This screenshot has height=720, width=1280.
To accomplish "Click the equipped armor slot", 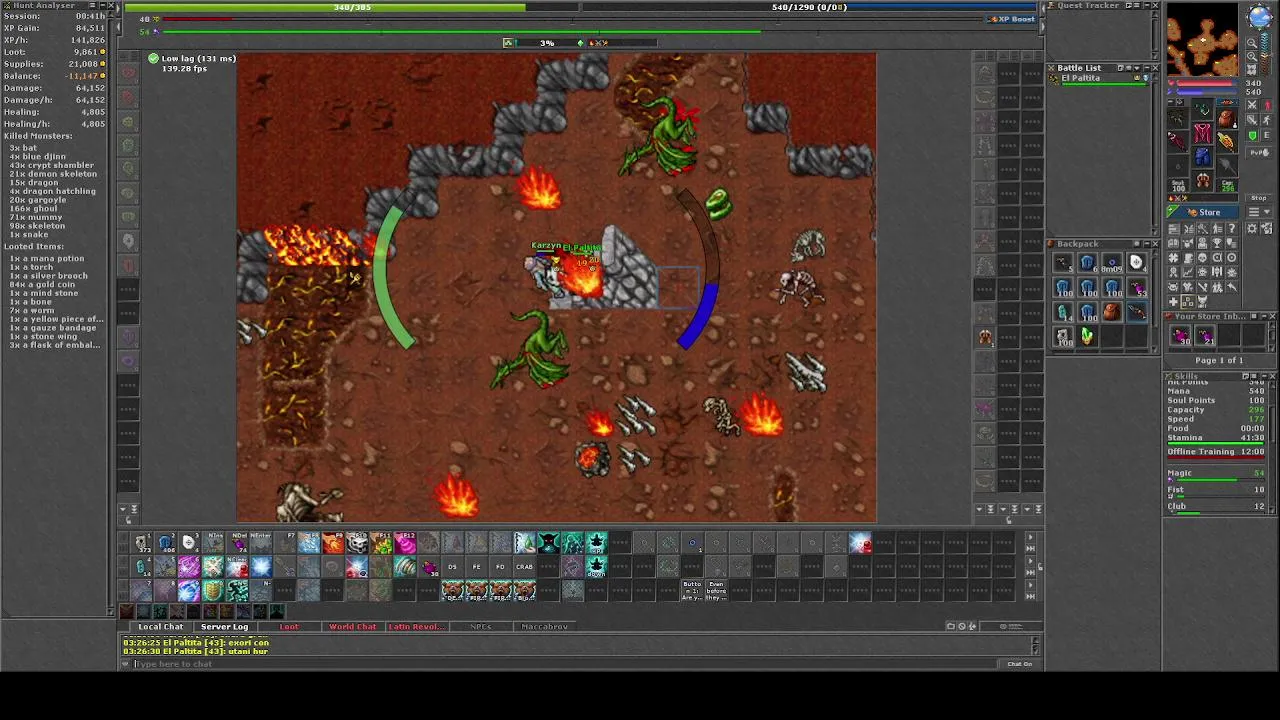I will click(x=1203, y=133).
